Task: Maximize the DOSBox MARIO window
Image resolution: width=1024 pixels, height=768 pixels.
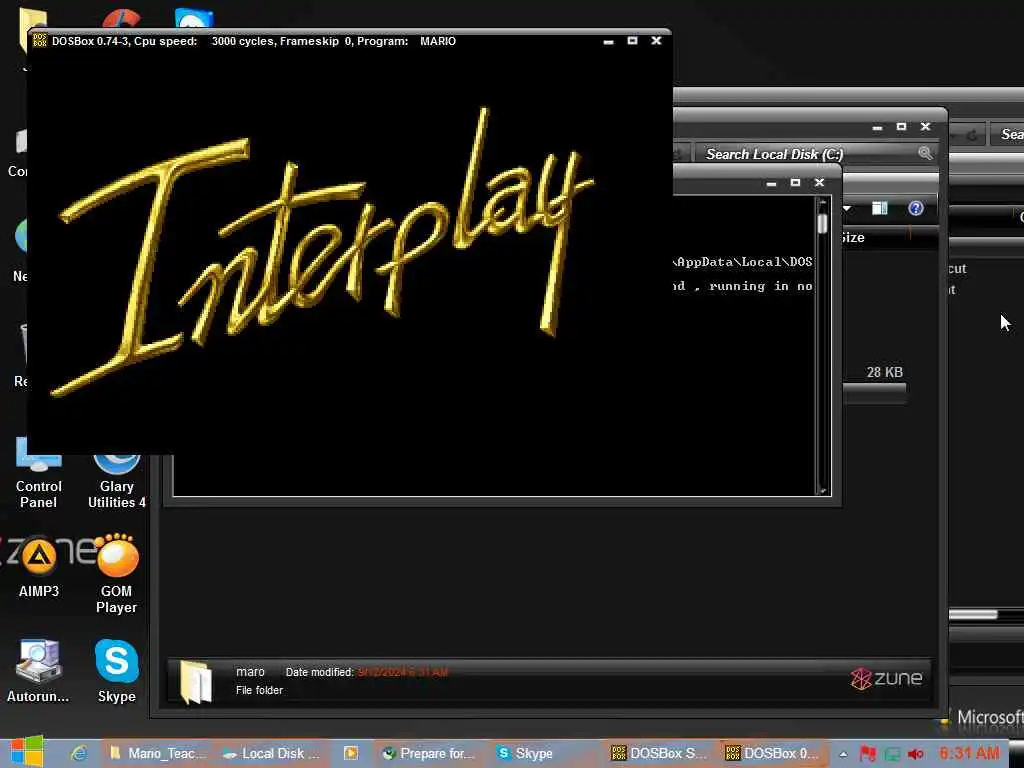Action: (x=632, y=40)
